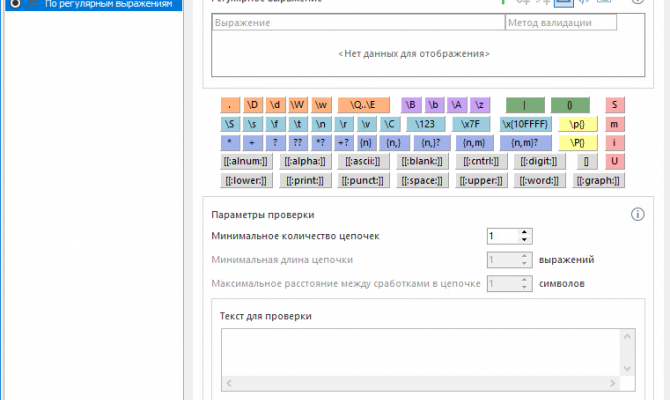Insert lowercase \s whitespace token

coord(252,124)
